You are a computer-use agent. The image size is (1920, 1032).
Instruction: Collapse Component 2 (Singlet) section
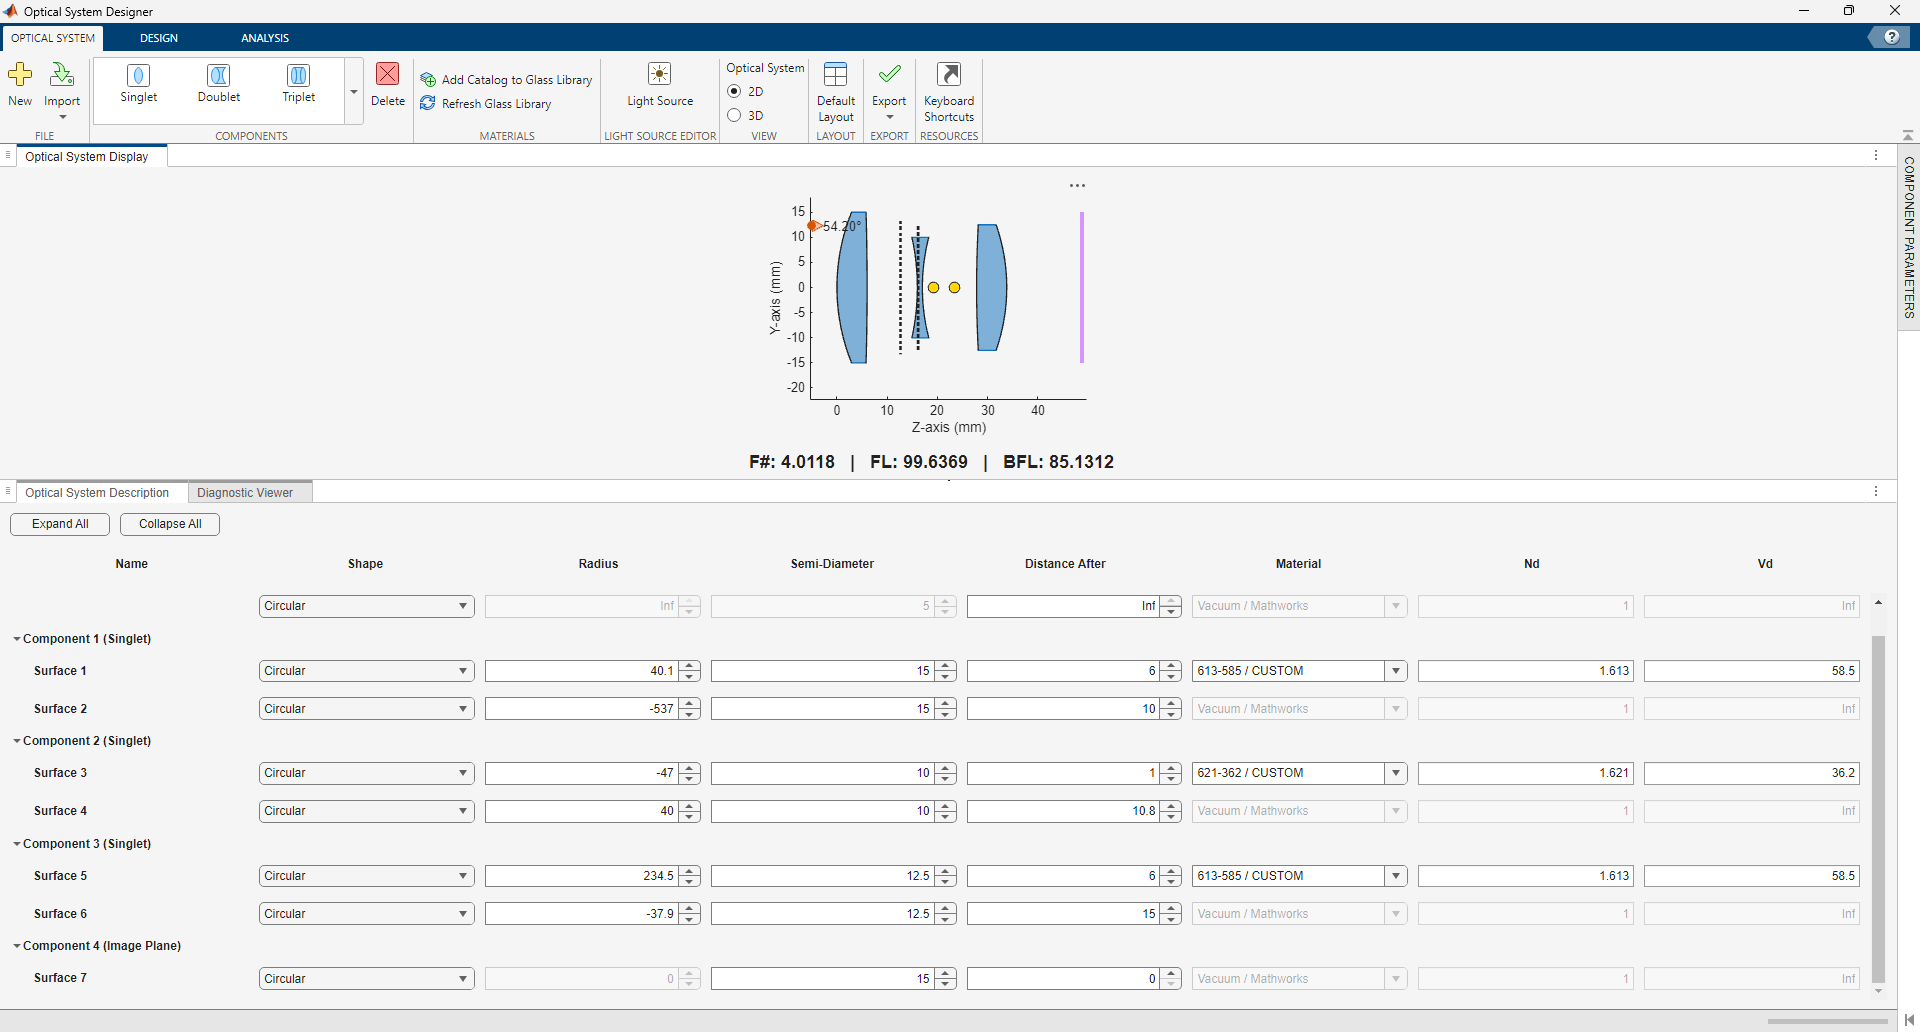pyautogui.click(x=16, y=740)
